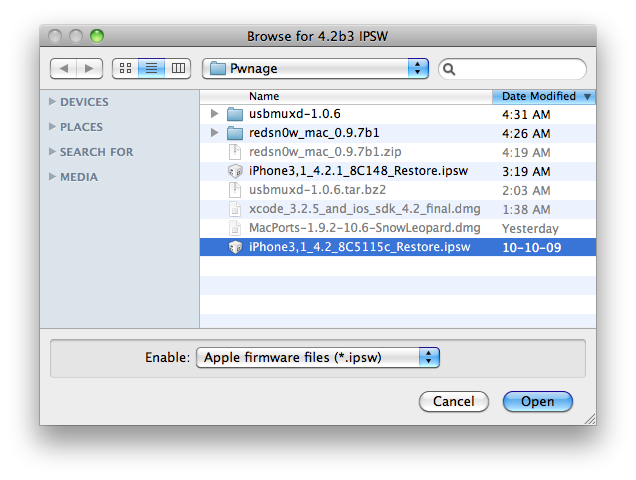Switch to icon grid view
Viewport: 636px width, 480px height.
[125, 68]
